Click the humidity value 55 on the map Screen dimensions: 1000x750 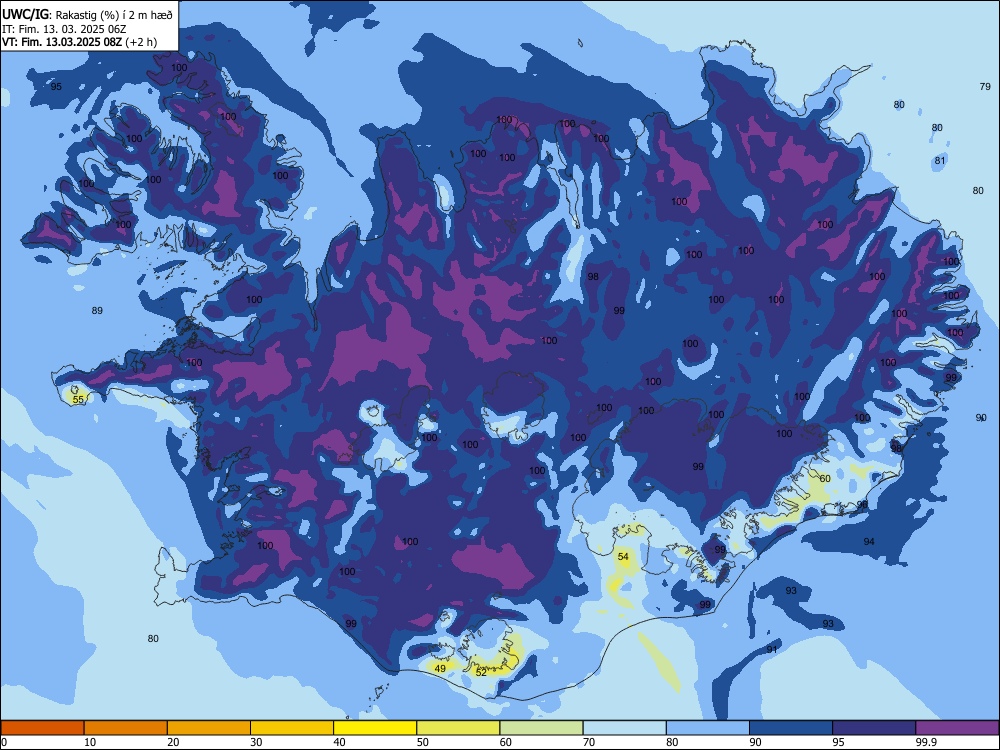[78, 400]
